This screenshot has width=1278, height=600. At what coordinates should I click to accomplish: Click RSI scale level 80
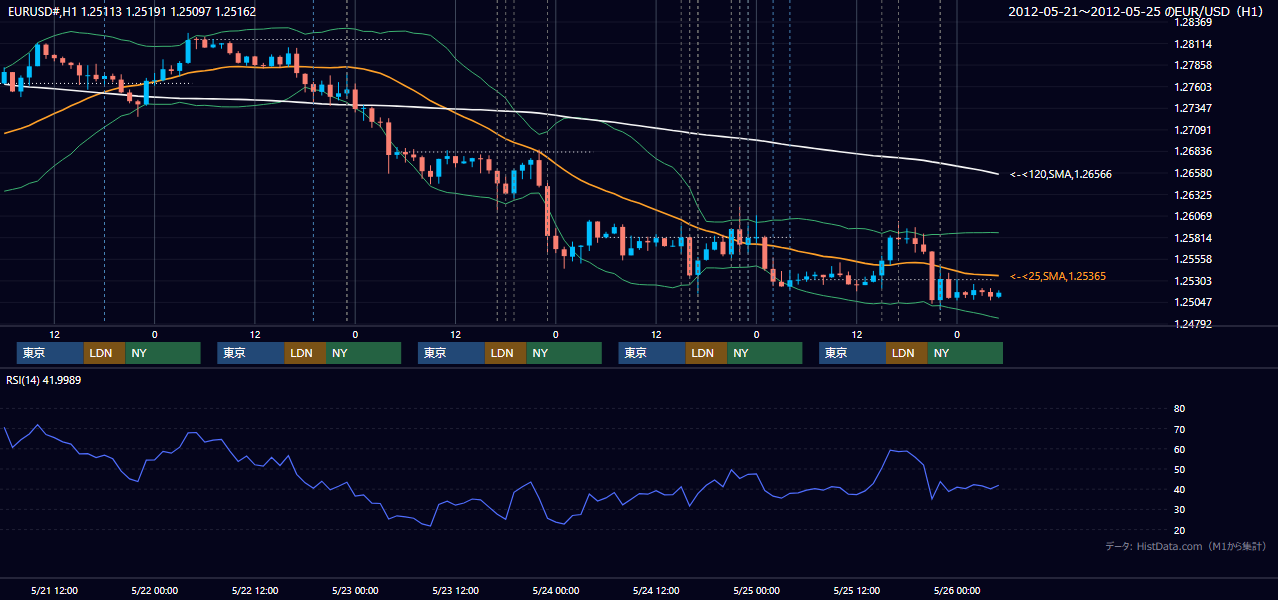[1179, 409]
